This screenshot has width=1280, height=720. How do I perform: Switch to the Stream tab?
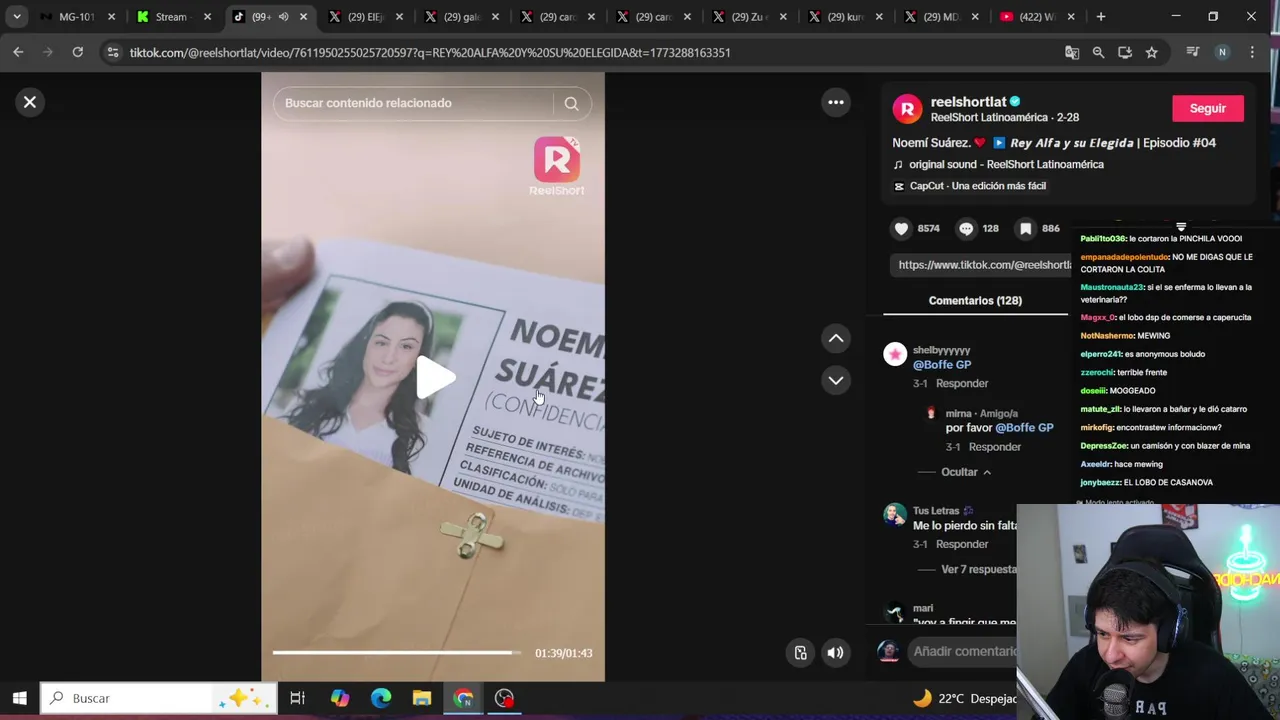pyautogui.click(x=170, y=17)
